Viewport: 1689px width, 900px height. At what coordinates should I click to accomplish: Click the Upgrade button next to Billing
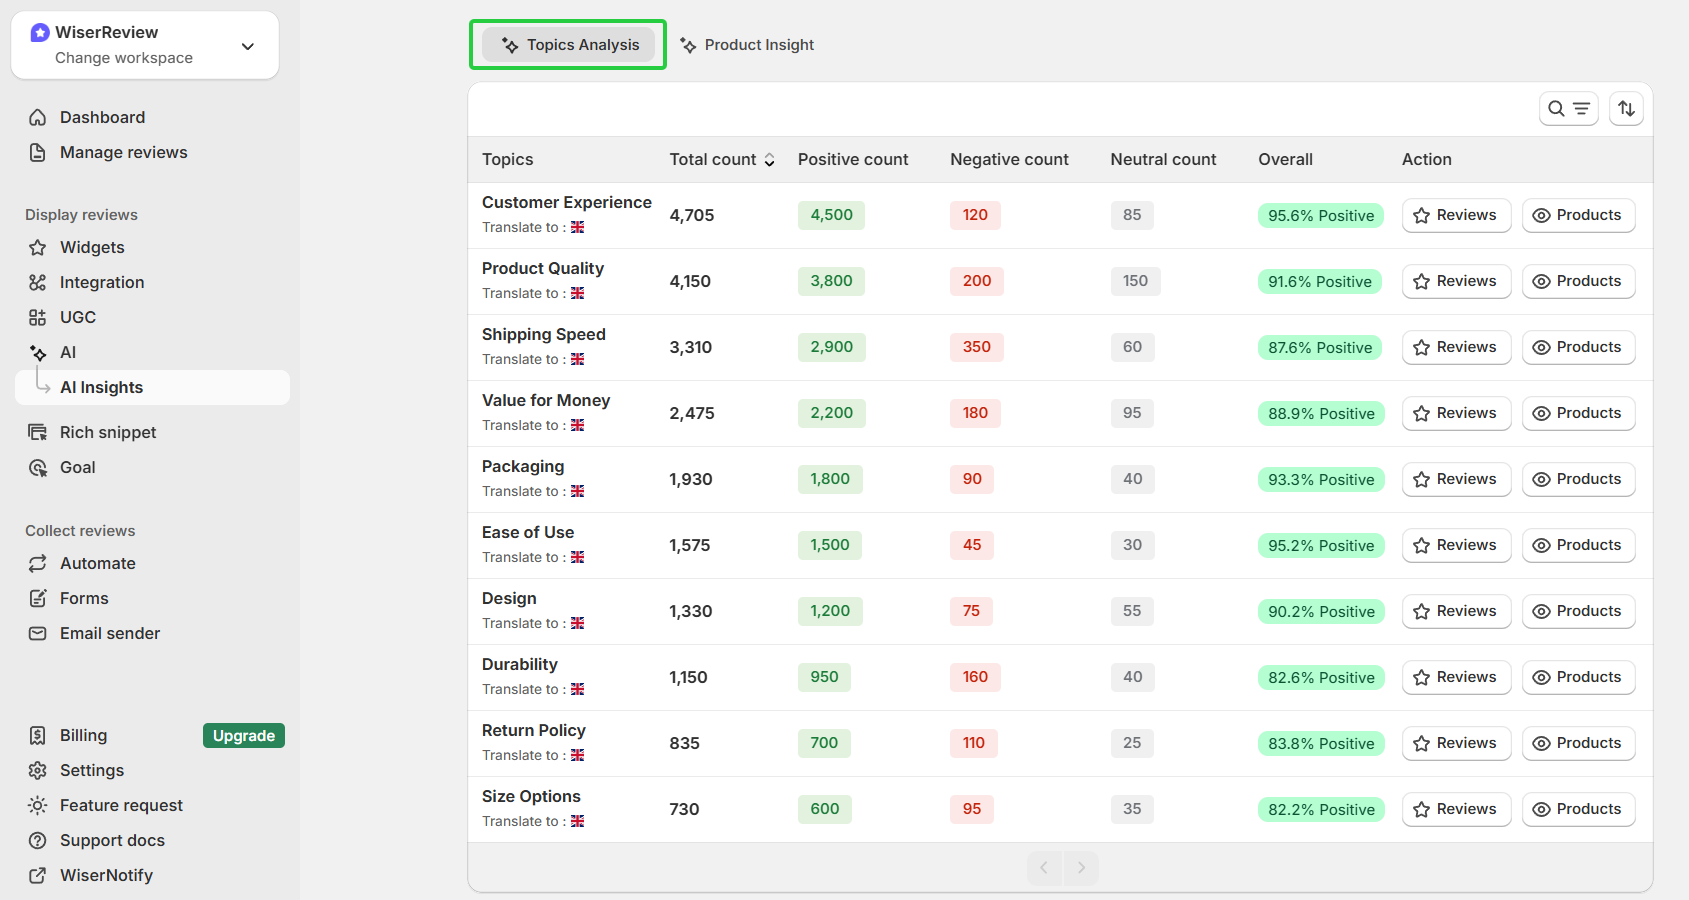(243, 735)
